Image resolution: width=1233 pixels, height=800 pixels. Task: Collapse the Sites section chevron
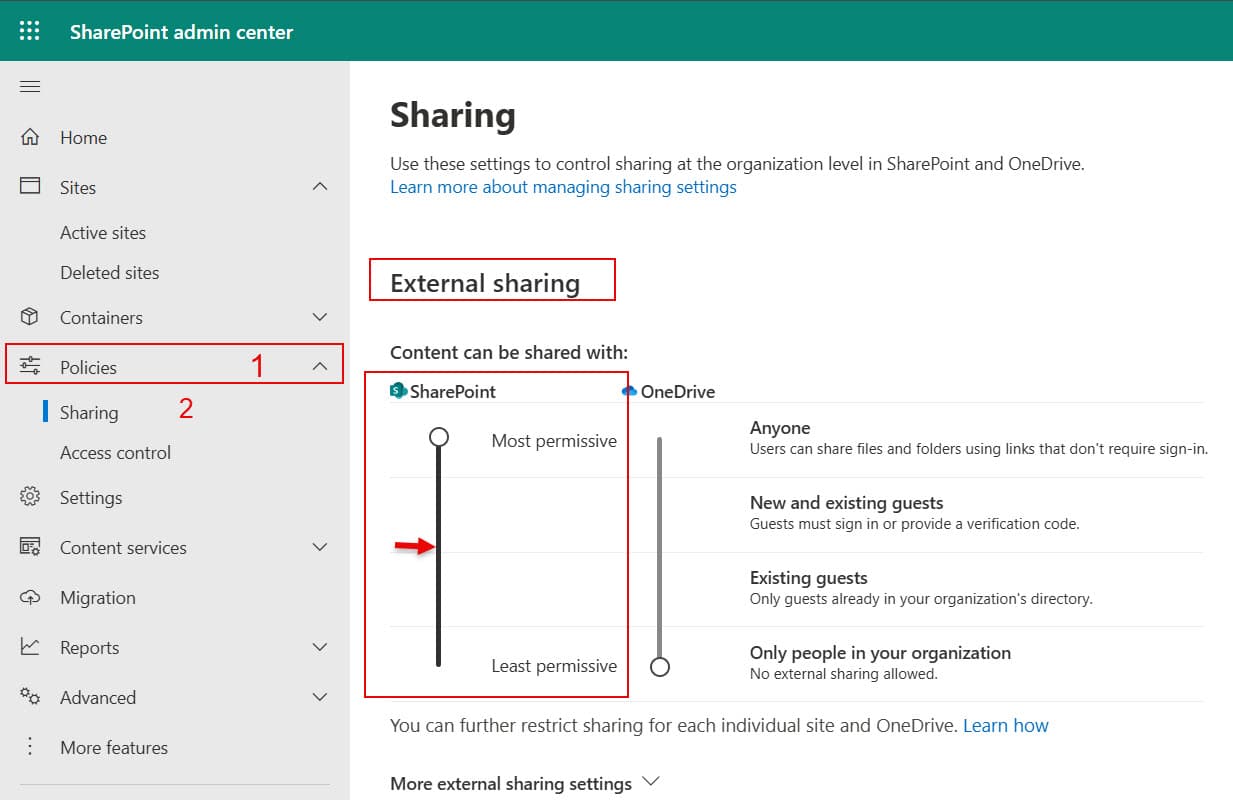click(320, 187)
